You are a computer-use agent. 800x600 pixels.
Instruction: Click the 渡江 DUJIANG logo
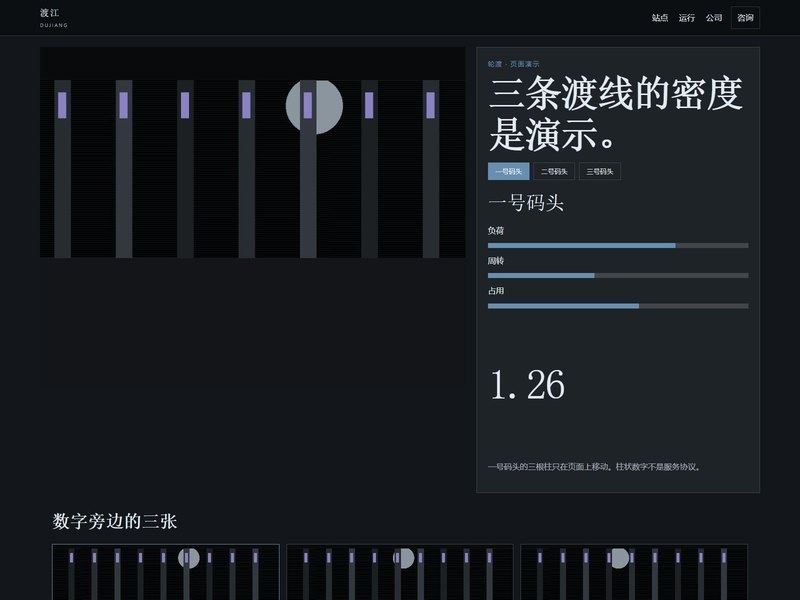point(54,17)
